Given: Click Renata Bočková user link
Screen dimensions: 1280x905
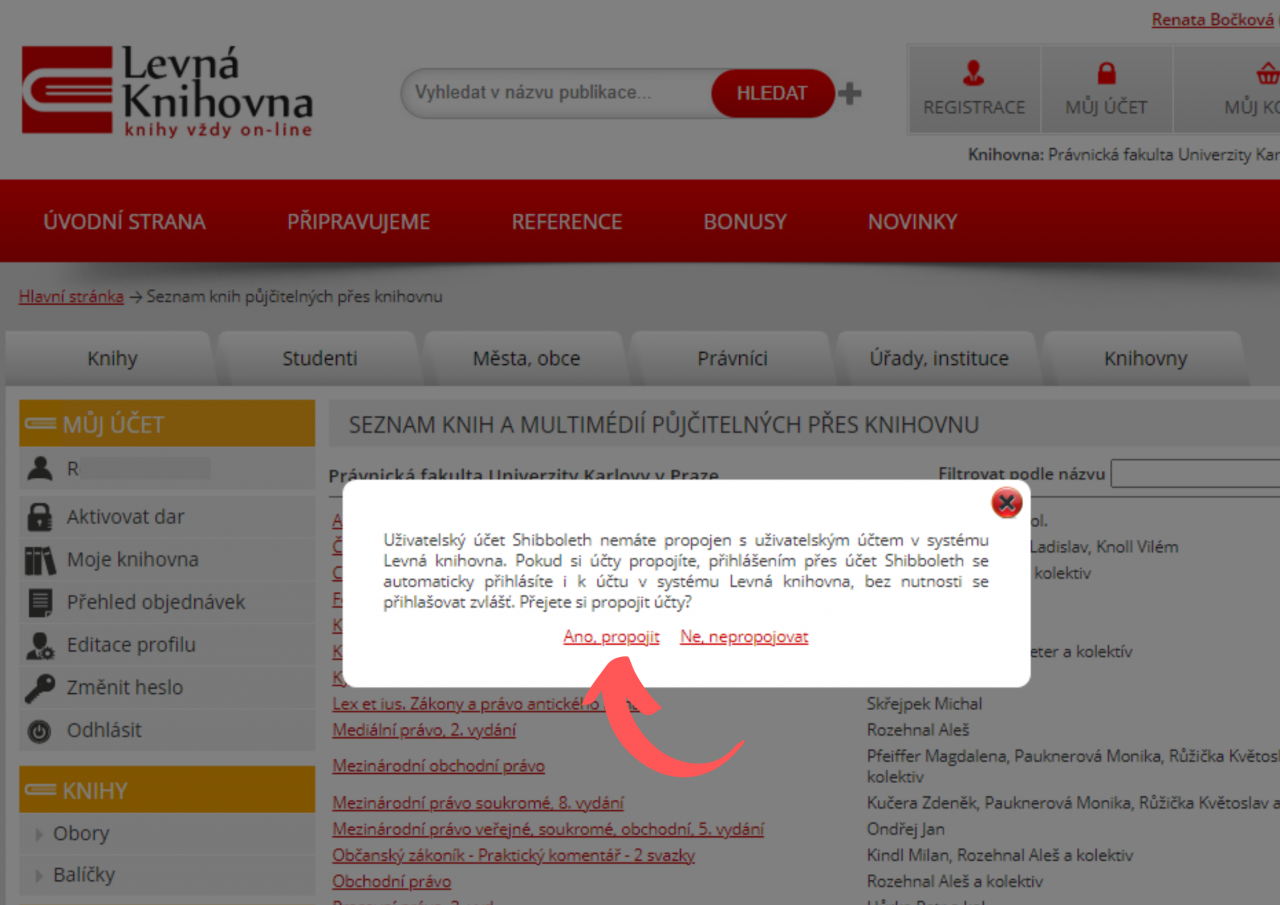Looking at the screenshot, I should (x=1213, y=20).
